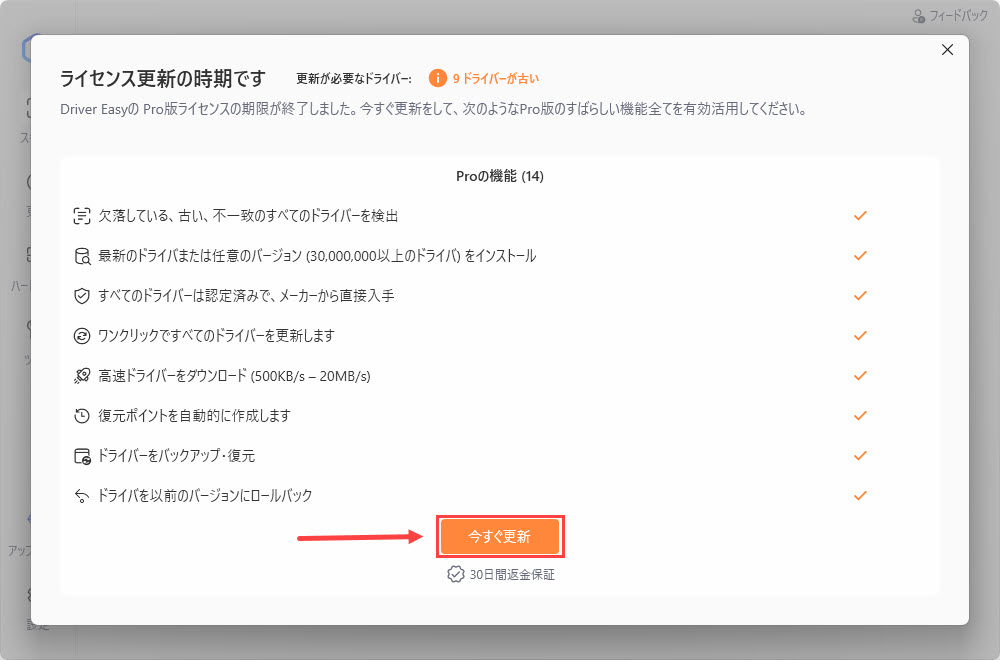Viewport: 1000px width, 660px height.
Task: Click the guarantee badge icon beside 30日間返金保証
Action: [x=455, y=575]
